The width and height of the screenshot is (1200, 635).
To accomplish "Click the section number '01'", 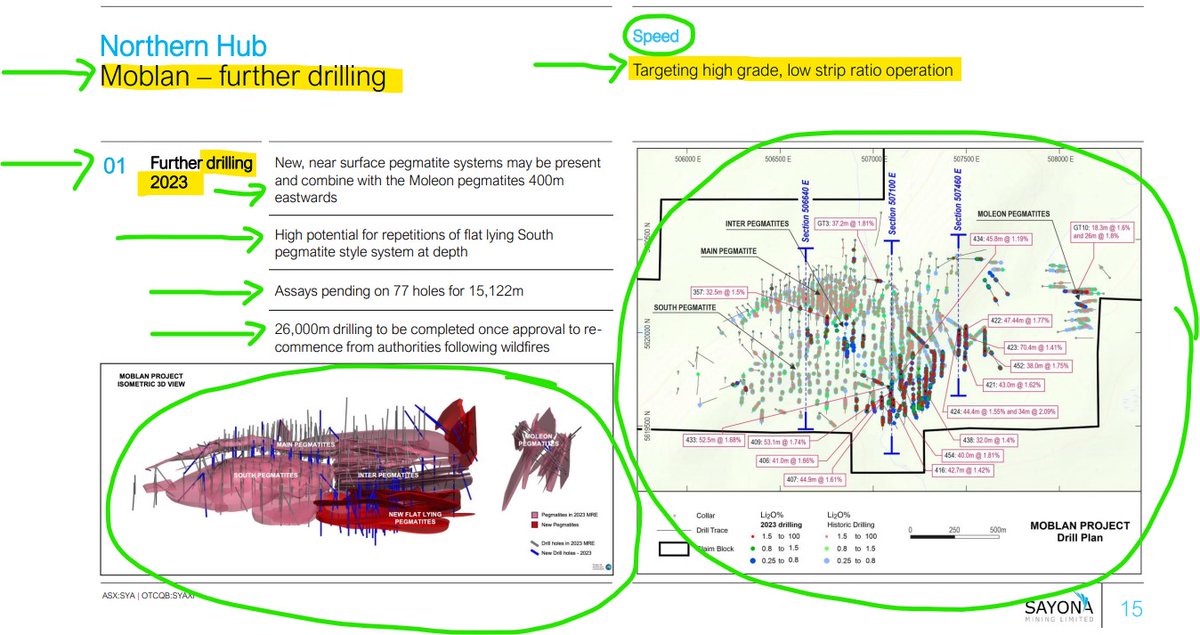I will [117, 167].
